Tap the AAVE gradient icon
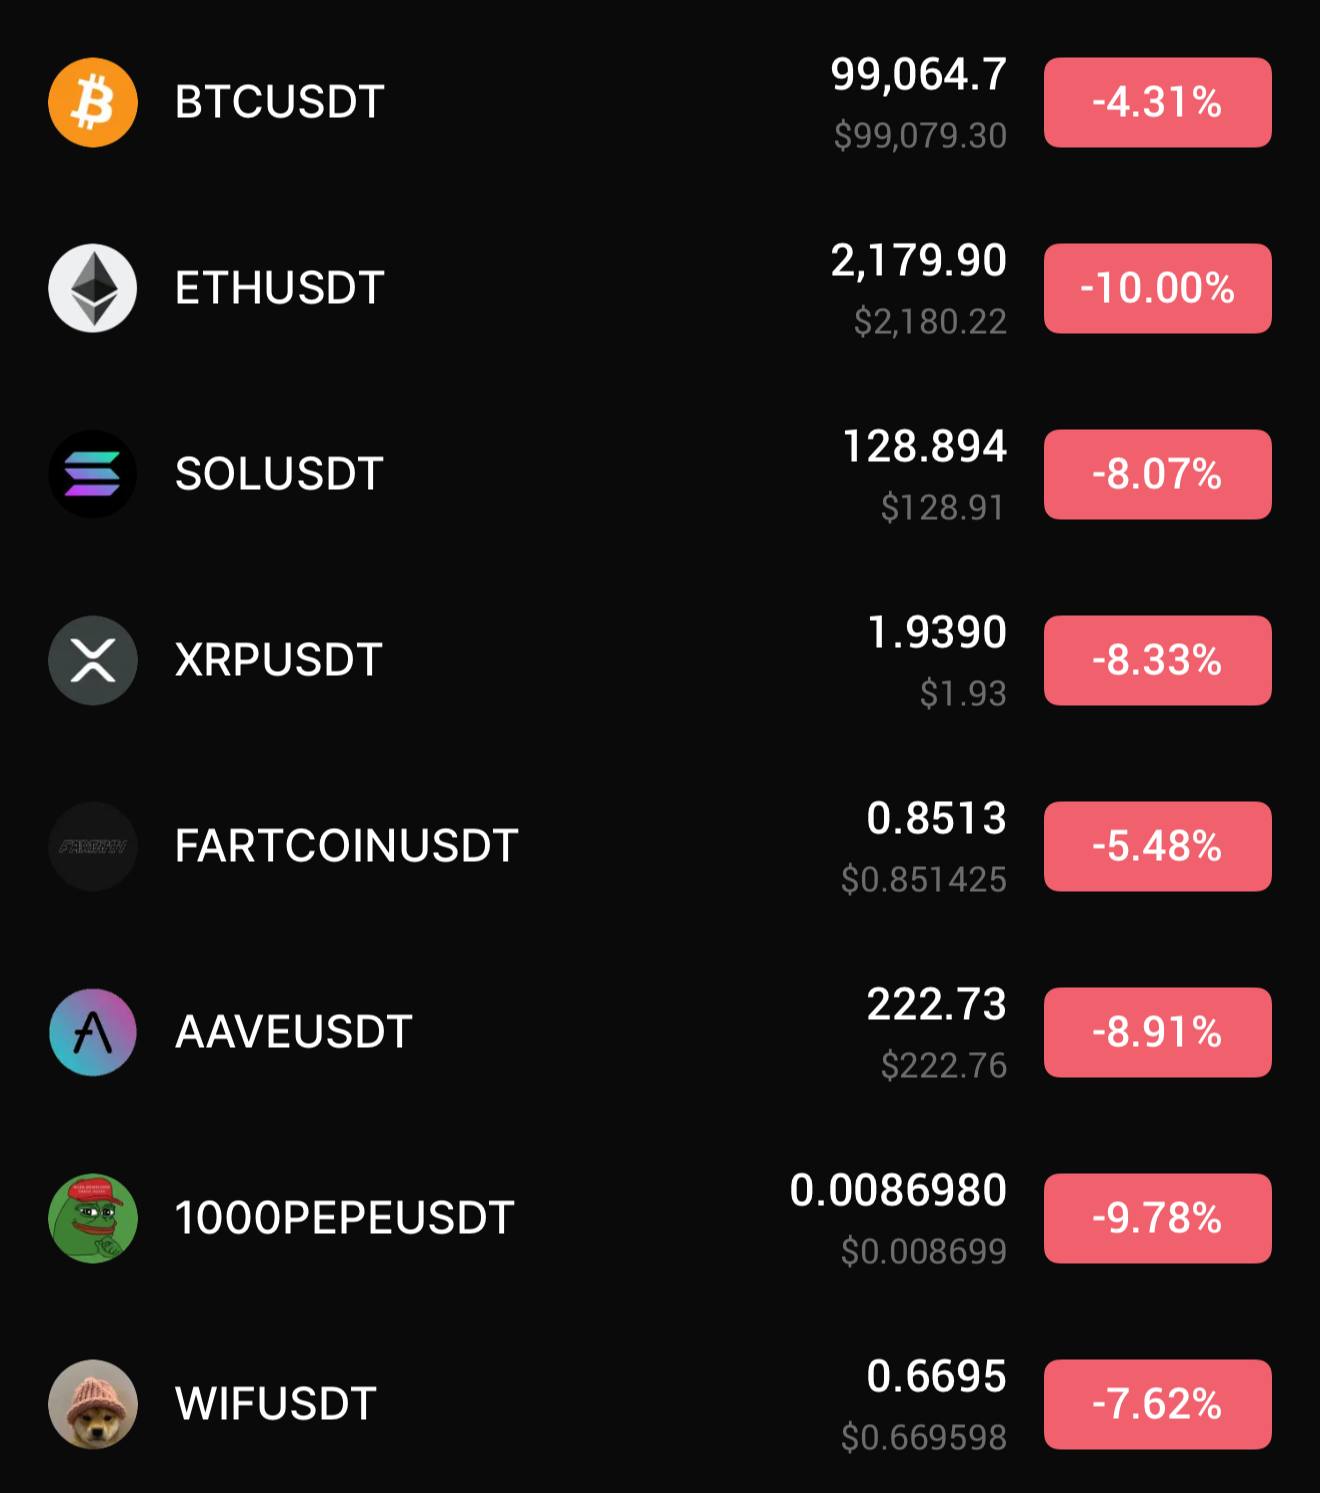 (93, 1032)
